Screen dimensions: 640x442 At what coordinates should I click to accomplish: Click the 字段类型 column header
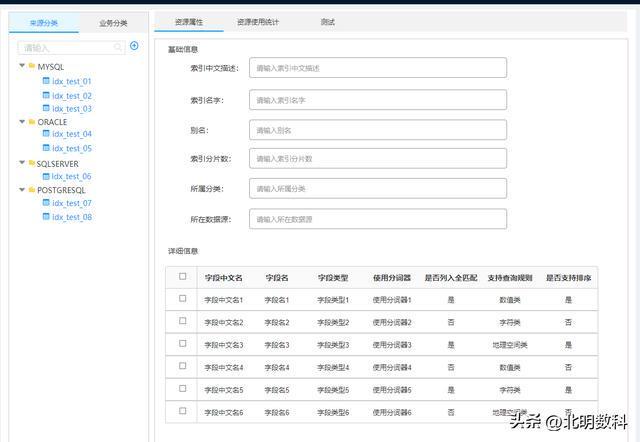333,278
